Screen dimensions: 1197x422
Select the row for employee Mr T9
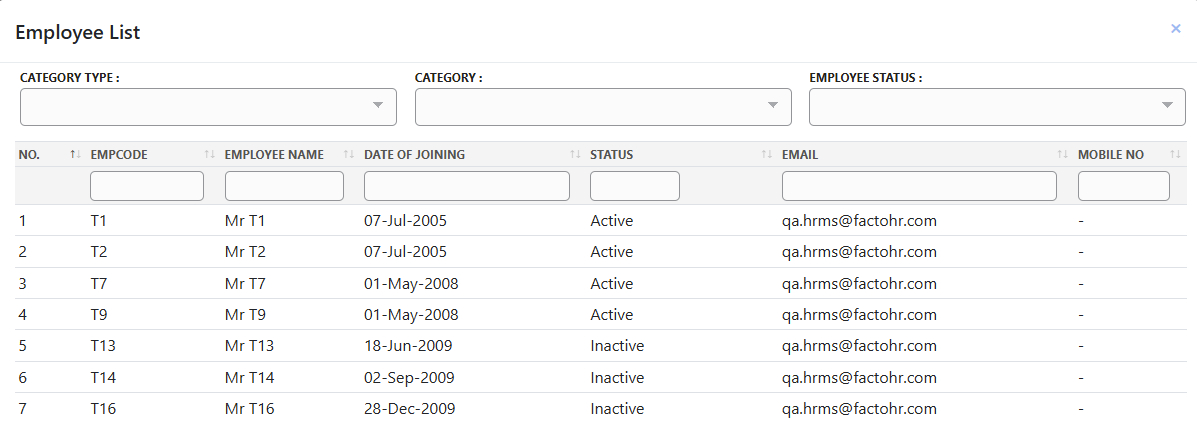245,315
